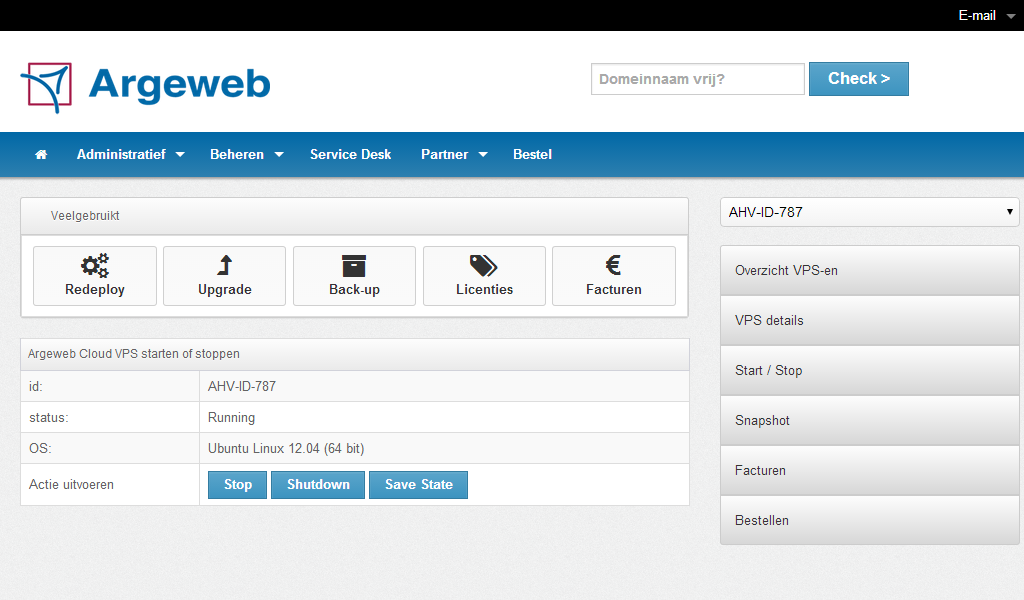Open the Partner dropdown menu

point(453,155)
